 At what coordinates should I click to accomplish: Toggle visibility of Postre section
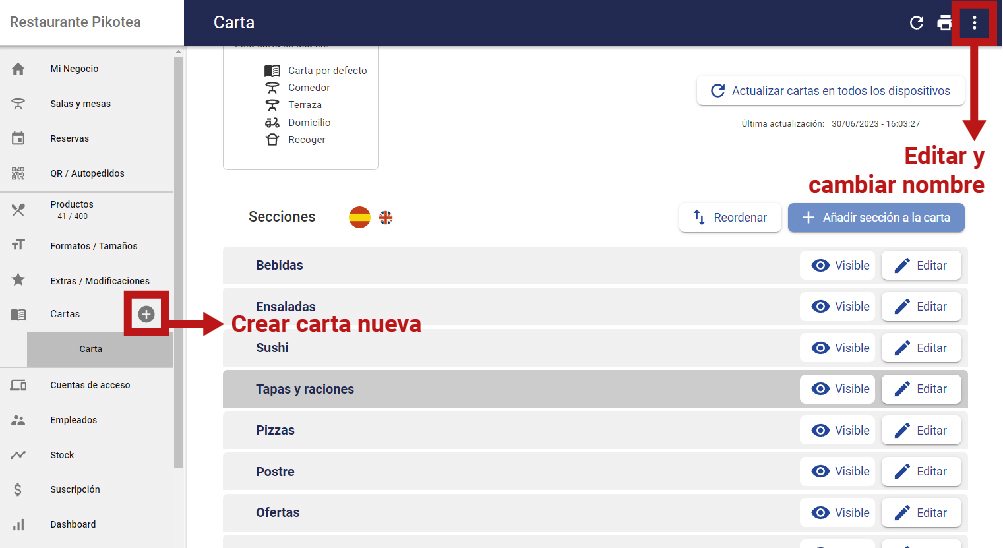point(837,471)
